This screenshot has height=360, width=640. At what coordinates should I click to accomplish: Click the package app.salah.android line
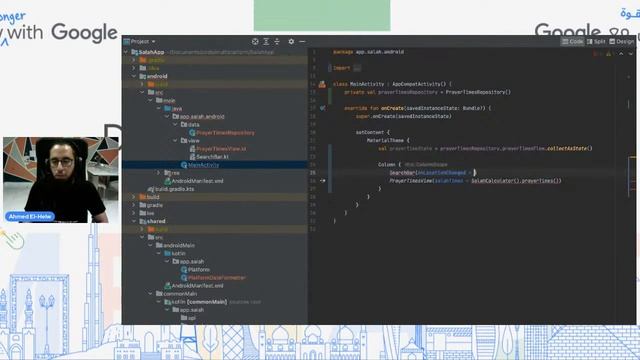coord(369,52)
